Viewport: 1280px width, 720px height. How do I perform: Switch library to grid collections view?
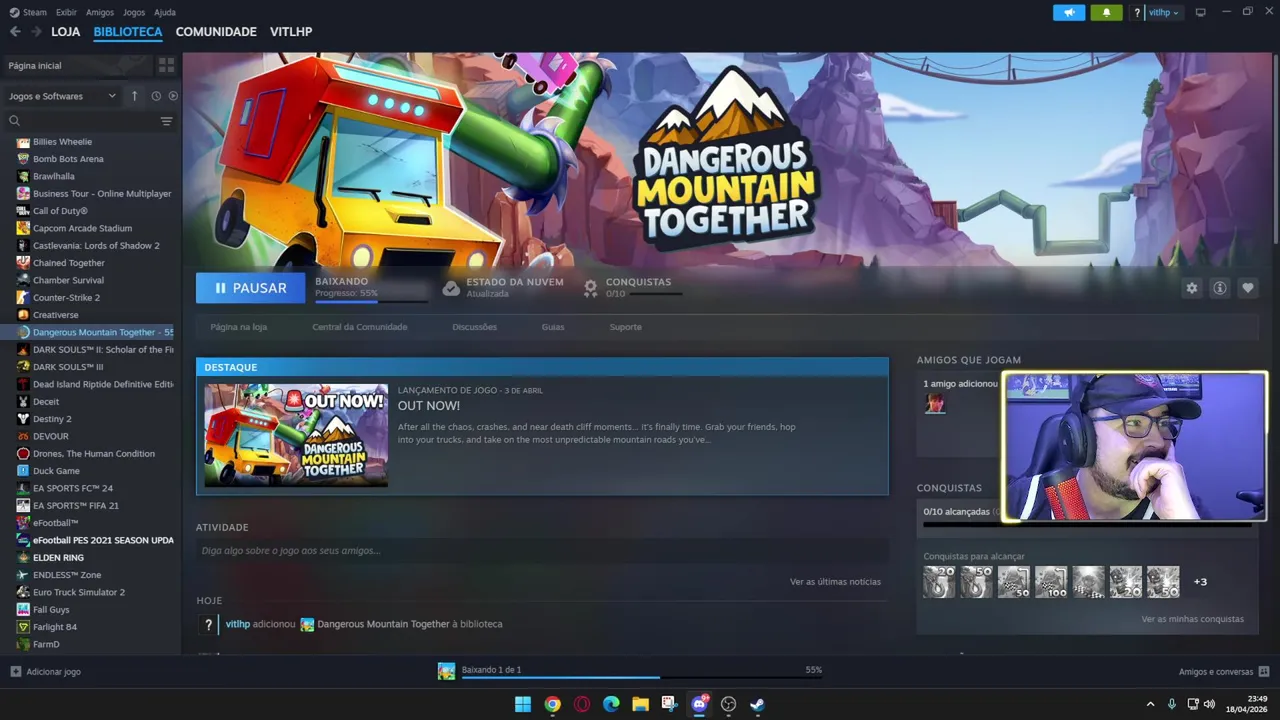[x=166, y=65]
